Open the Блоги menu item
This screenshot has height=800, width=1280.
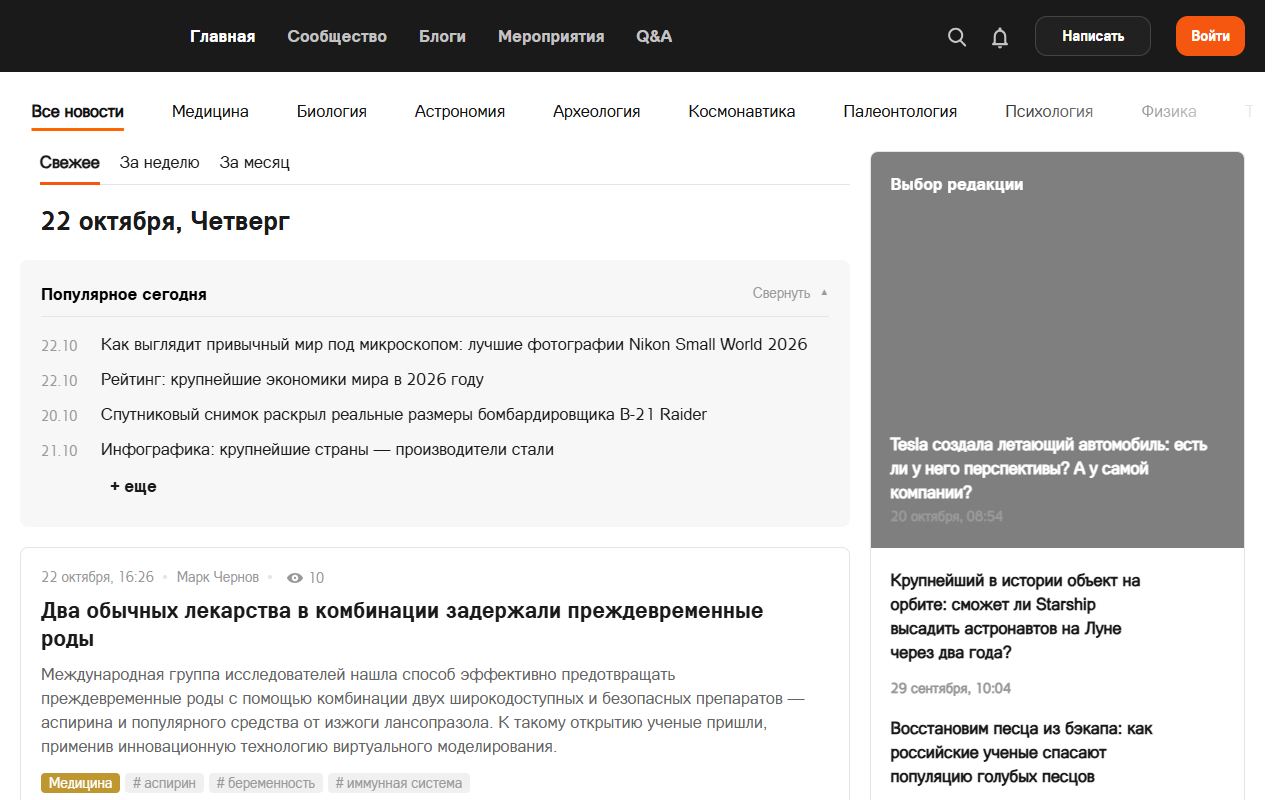pos(442,36)
